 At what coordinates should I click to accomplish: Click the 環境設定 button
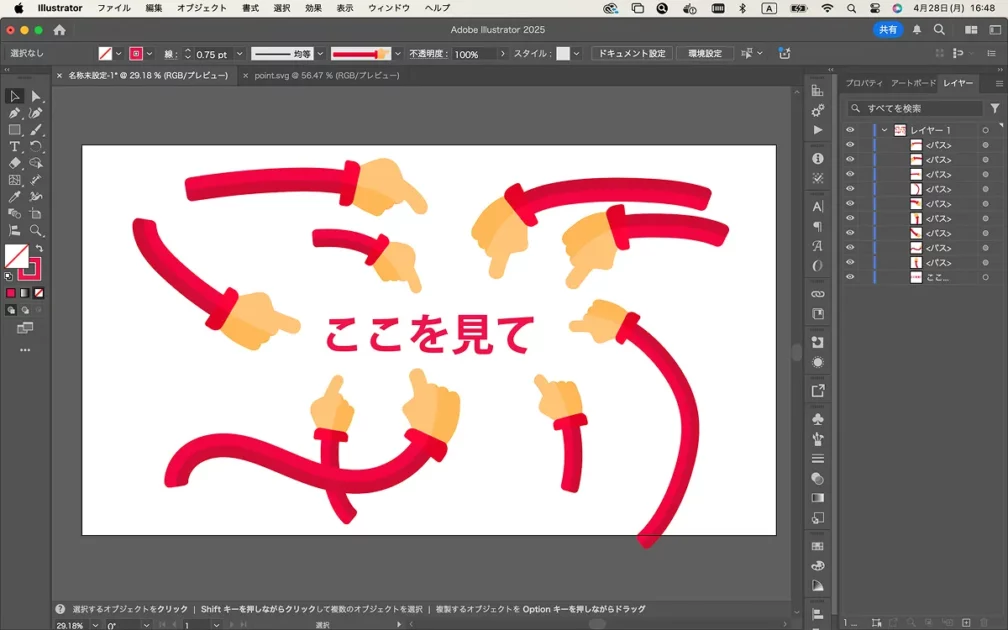705,53
